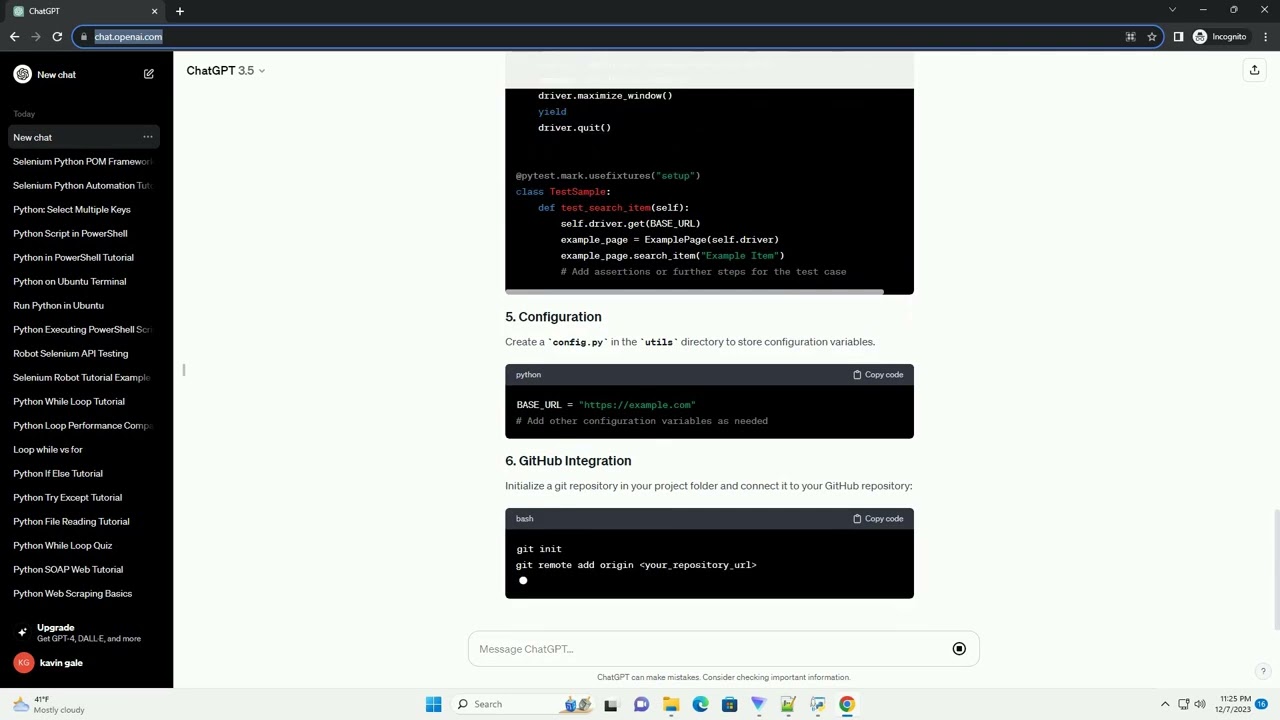Click the ChatGPT logo beside New chat
Screen dimensions: 1280x720
pos(22,74)
